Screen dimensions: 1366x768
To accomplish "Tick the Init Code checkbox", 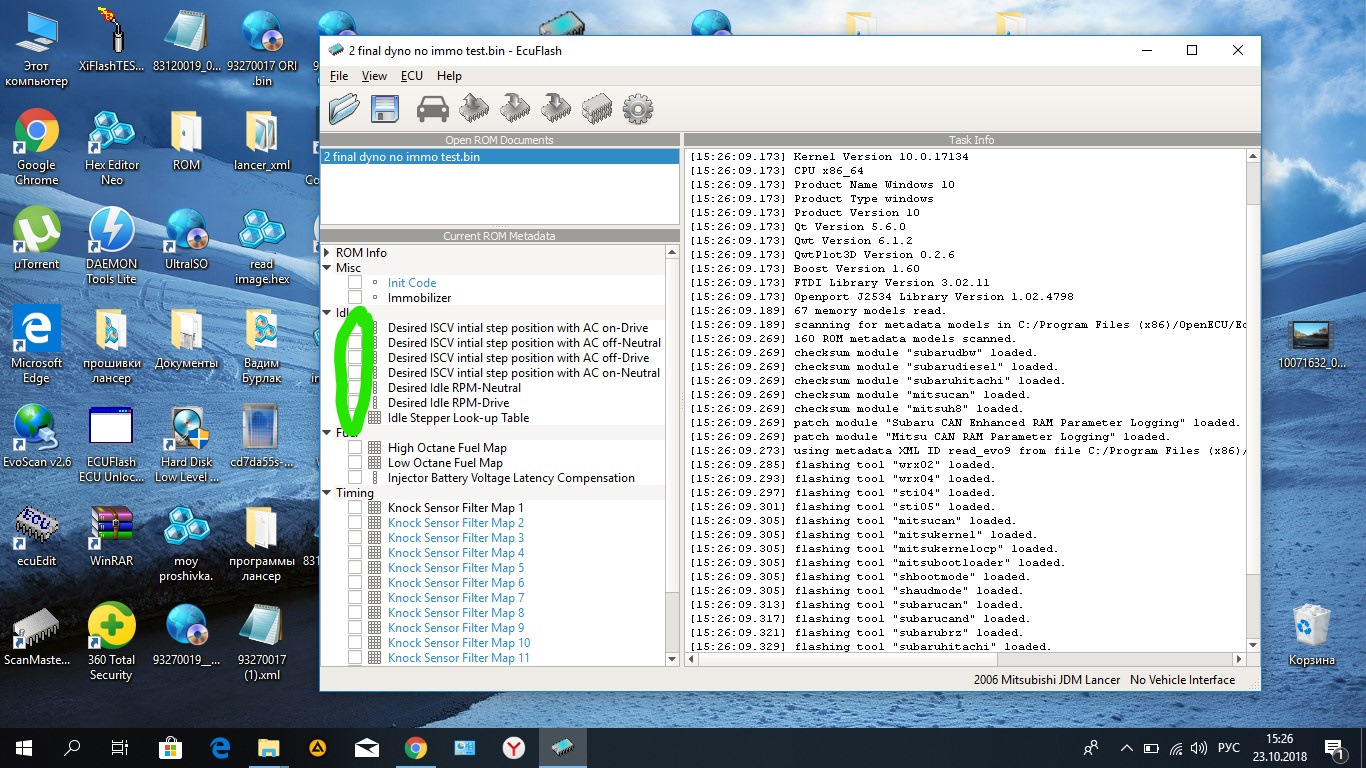I will pyautogui.click(x=355, y=283).
